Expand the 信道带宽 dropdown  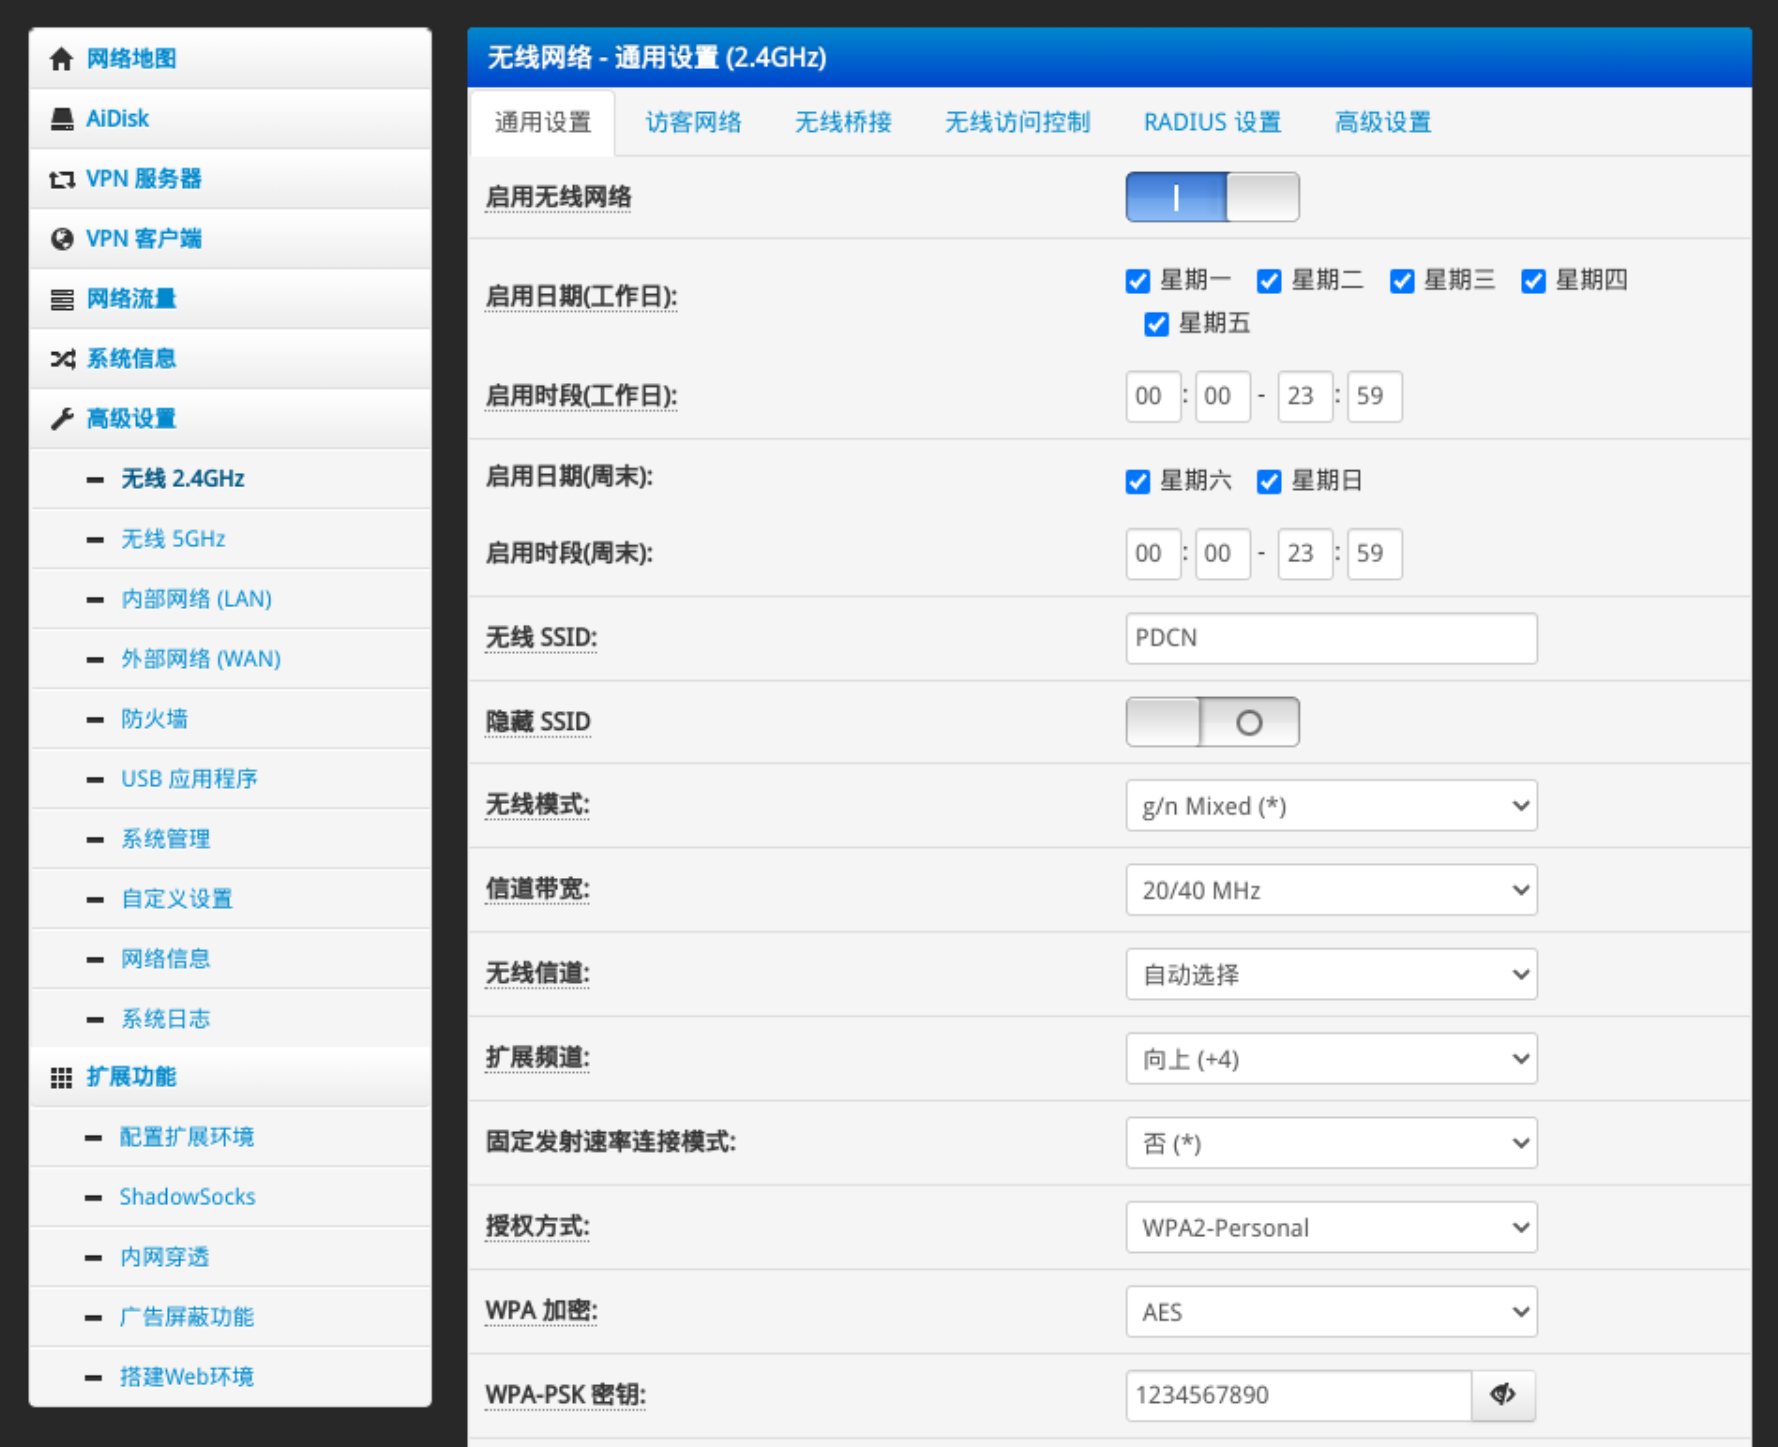(1330, 890)
